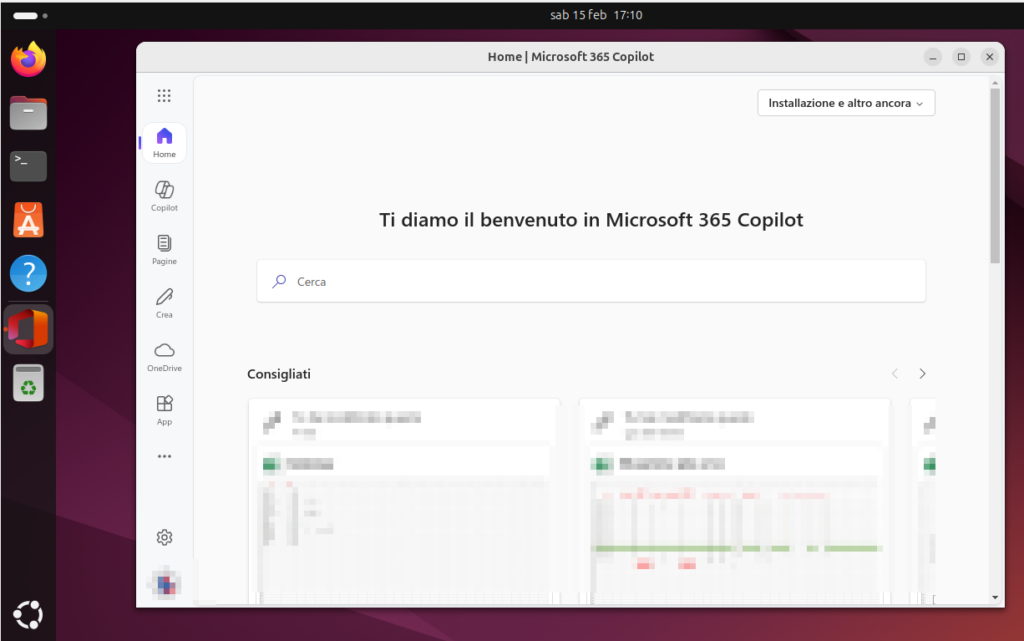Click the search magnifier icon
Viewport: 1024px width, 641px height.
(280, 281)
